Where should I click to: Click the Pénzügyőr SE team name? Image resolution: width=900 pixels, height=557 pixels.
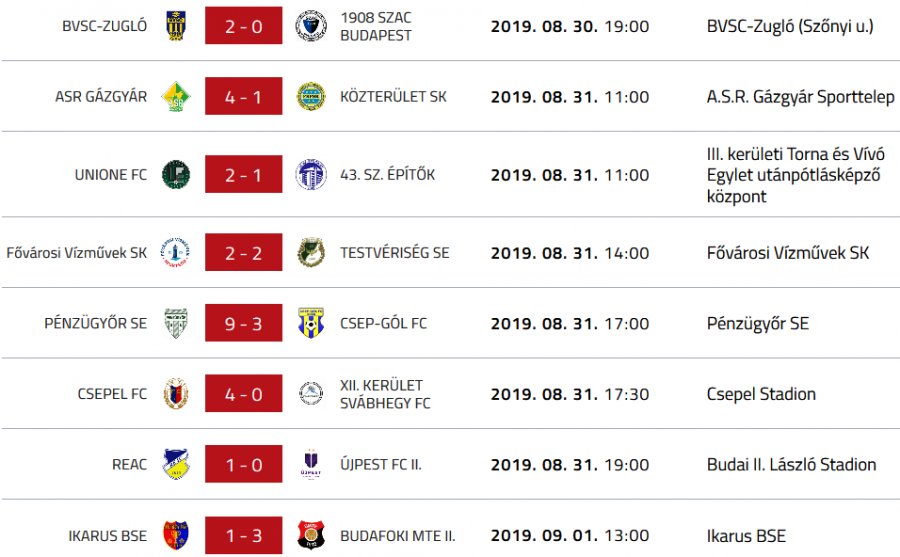96,324
